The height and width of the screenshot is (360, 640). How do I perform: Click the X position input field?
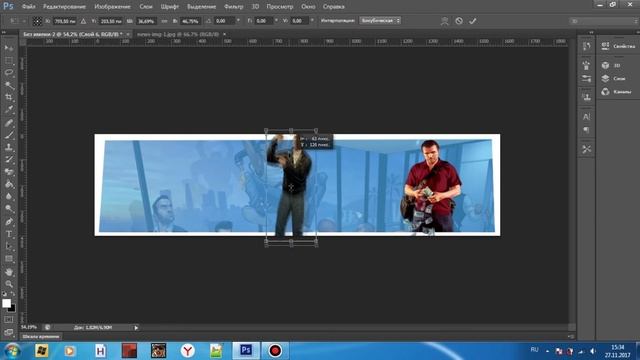(x=65, y=21)
